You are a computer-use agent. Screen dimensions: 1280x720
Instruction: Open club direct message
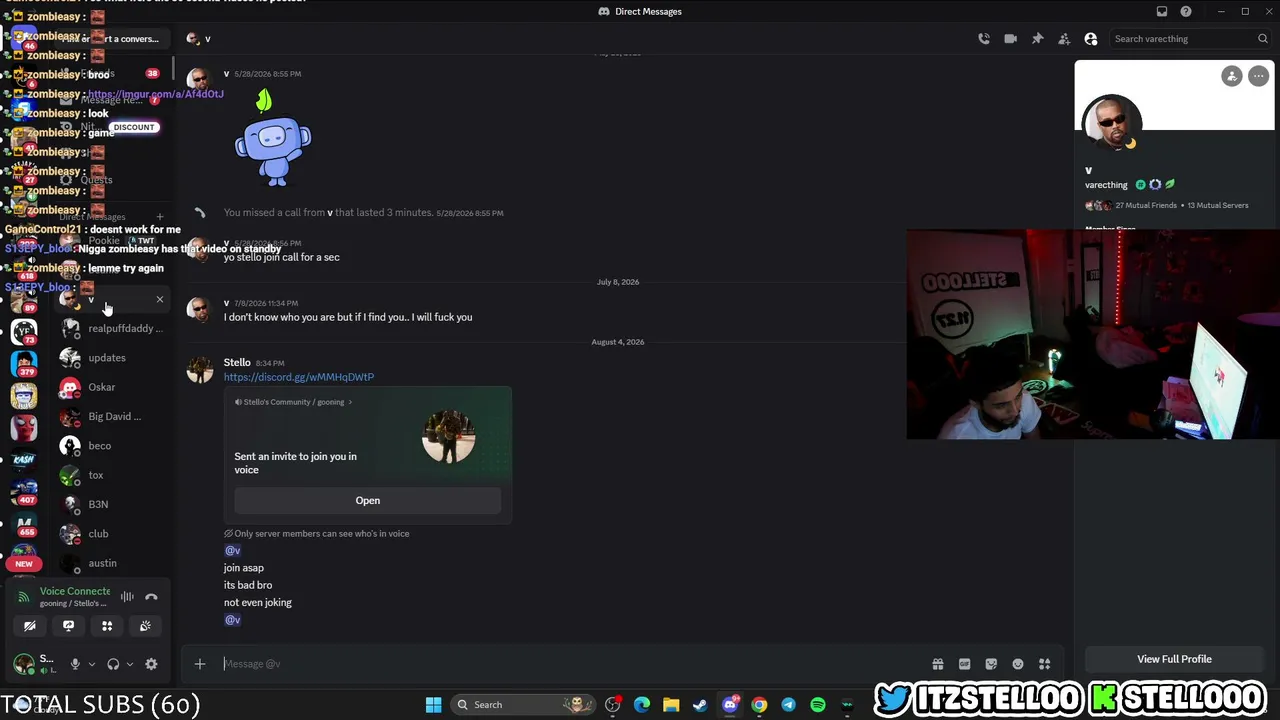(x=112, y=534)
